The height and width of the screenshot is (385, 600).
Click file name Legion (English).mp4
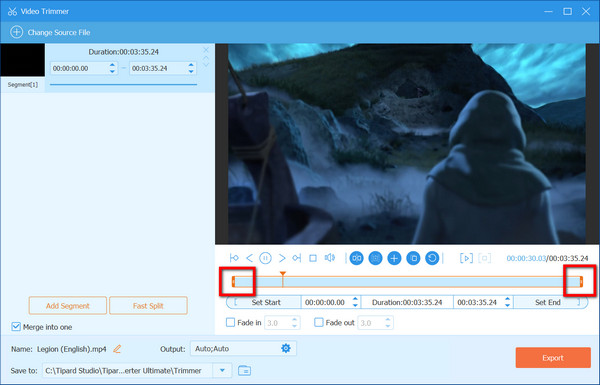click(72, 349)
